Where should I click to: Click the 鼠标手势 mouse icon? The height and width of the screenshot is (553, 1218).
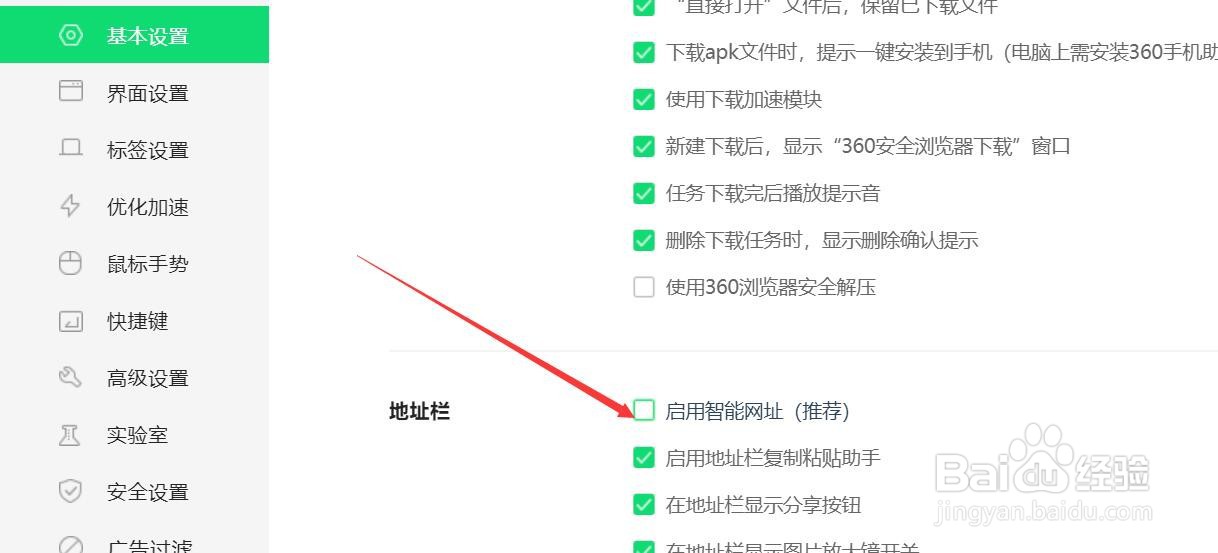point(71,263)
